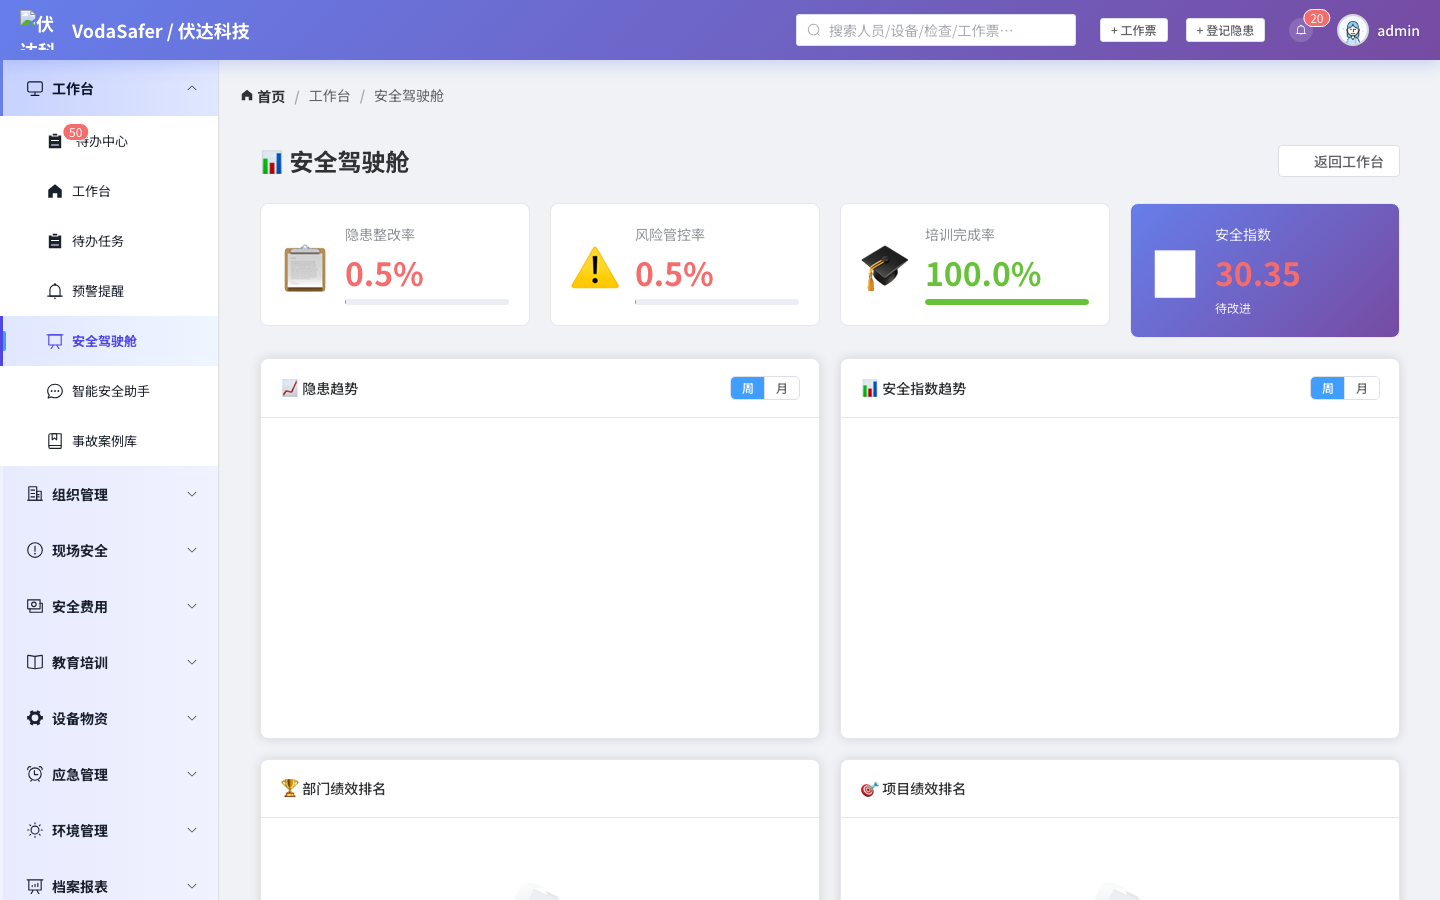The width and height of the screenshot is (1440, 900).
Task: Open 预警提醒 menu item
Action: click(x=109, y=291)
